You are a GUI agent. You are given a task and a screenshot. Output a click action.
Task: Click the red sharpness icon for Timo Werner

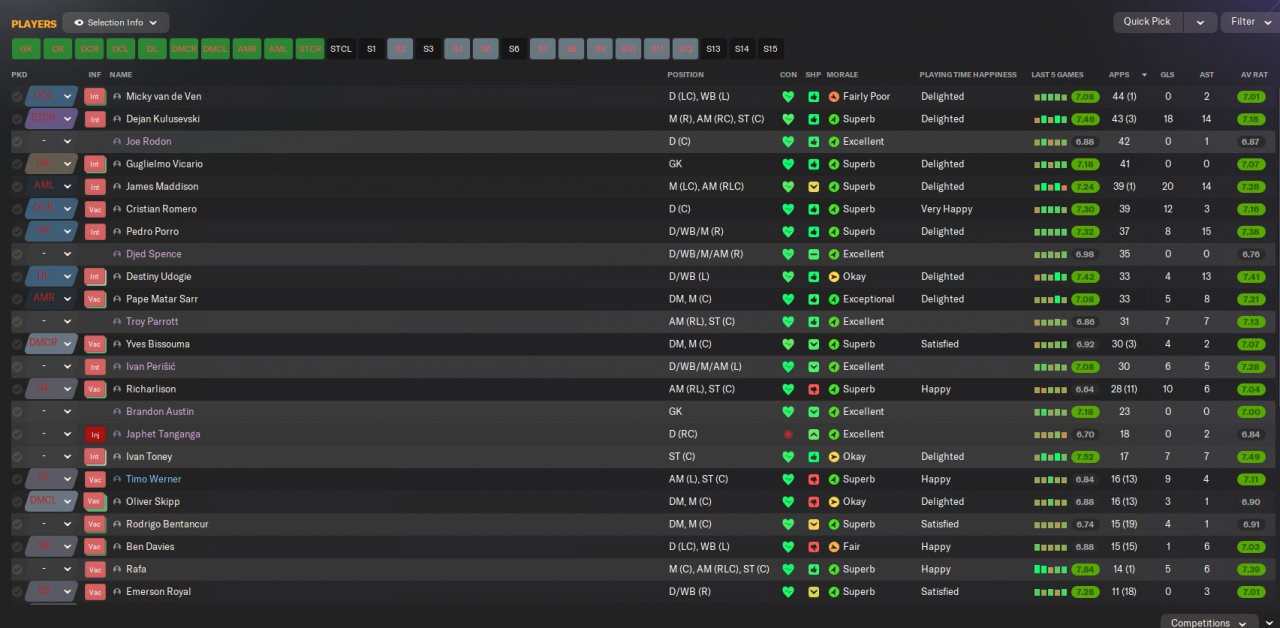[814, 479]
